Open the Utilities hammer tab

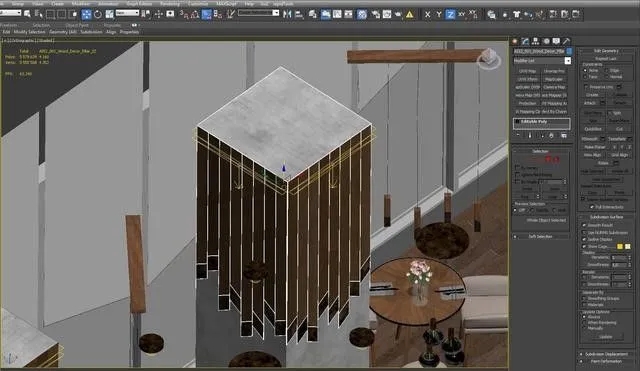point(567,41)
